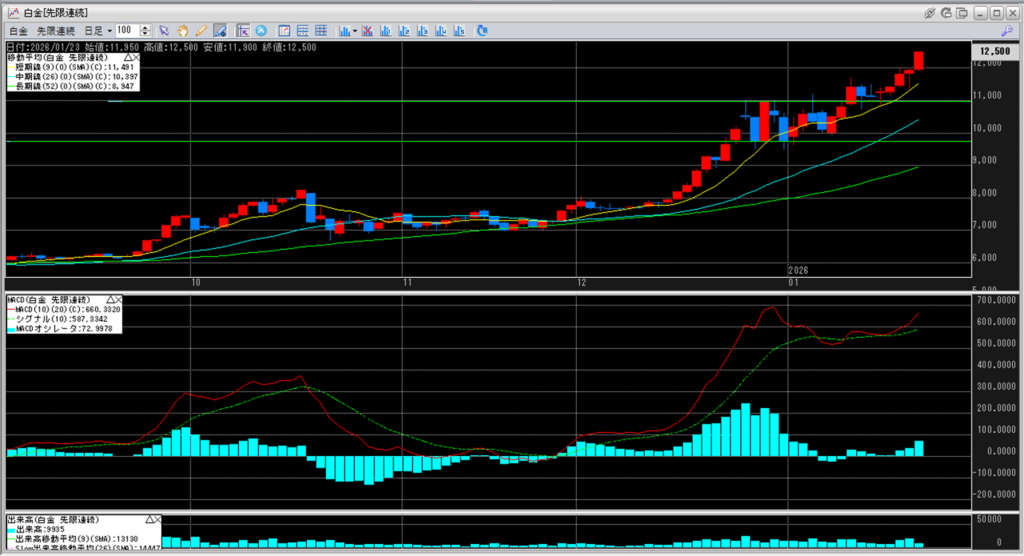
Task: Select the arrow pointer cursor tool
Action: (x=164, y=31)
